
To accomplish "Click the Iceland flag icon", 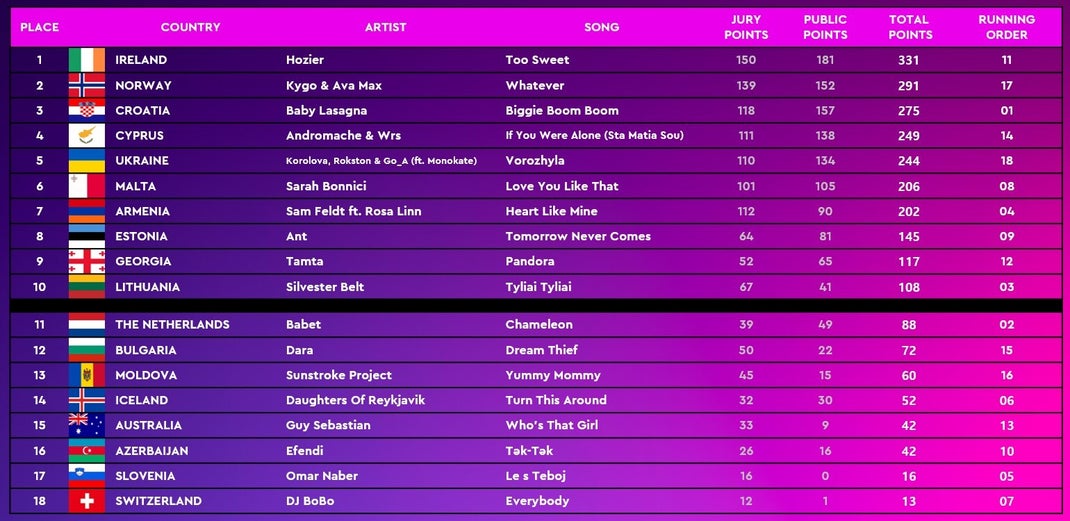I will tap(87, 400).
